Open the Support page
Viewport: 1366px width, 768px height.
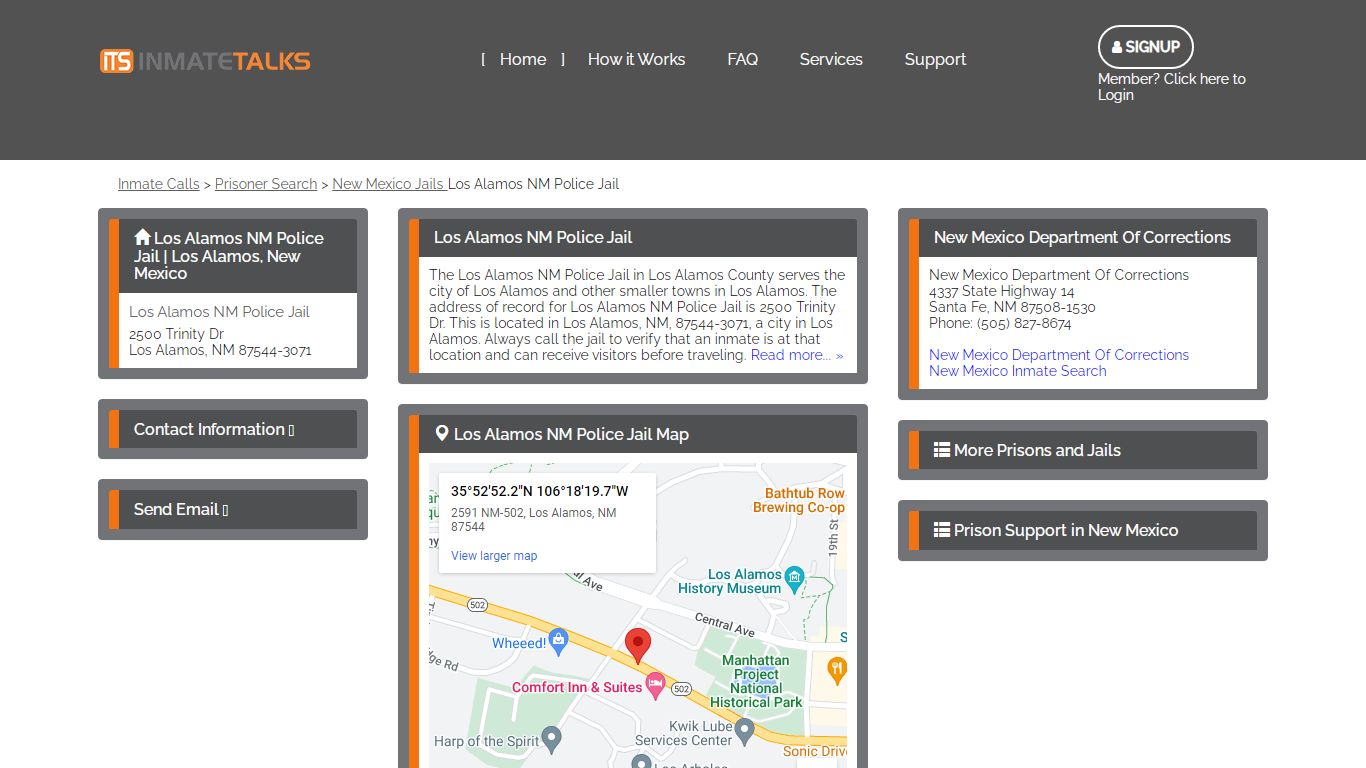coord(935,59)
